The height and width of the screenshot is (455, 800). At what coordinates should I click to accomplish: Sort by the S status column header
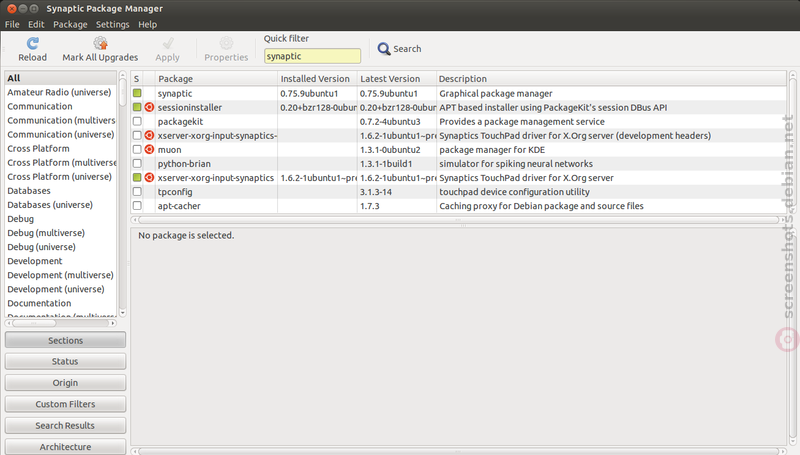click(x=136, y=79)
